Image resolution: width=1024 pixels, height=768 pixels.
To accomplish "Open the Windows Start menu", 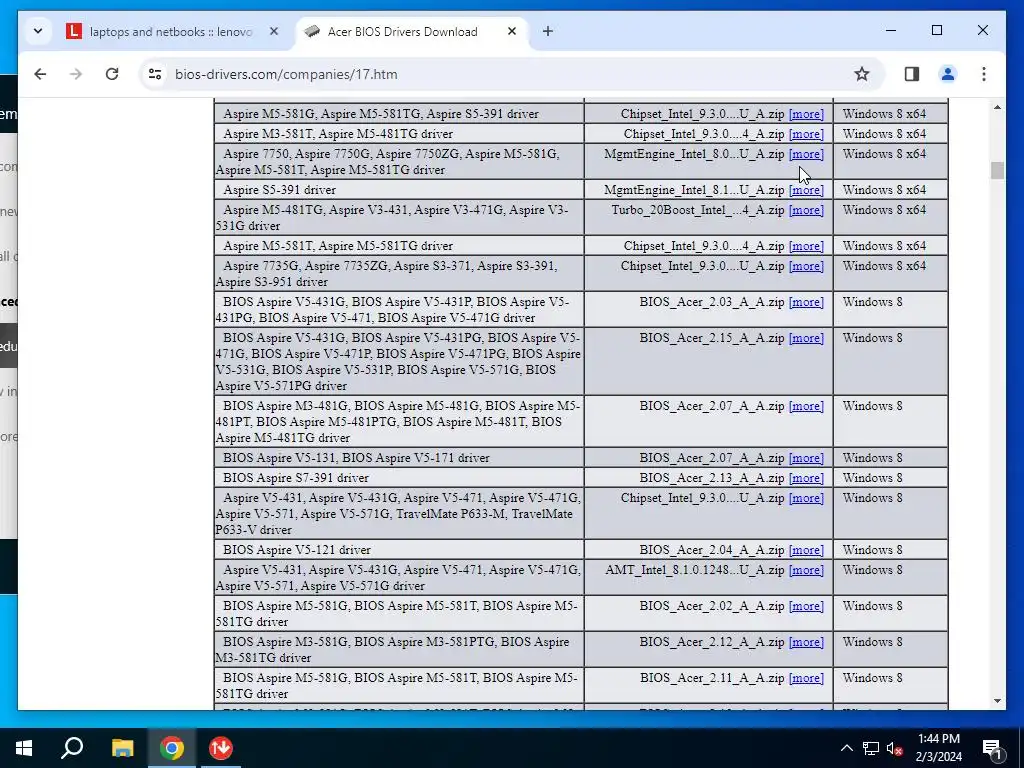I will pyautogui.click(x=24, y=748).
